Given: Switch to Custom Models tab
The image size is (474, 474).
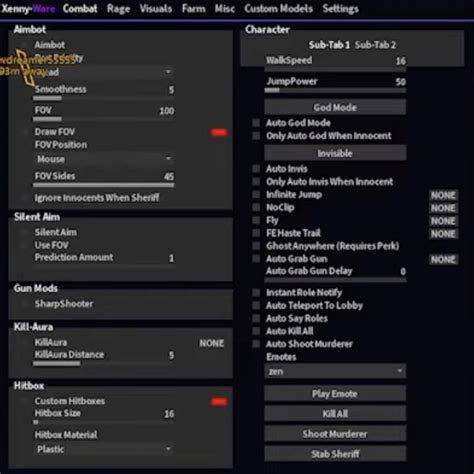Looking at the screenshot, I should [x=278, y=8].
